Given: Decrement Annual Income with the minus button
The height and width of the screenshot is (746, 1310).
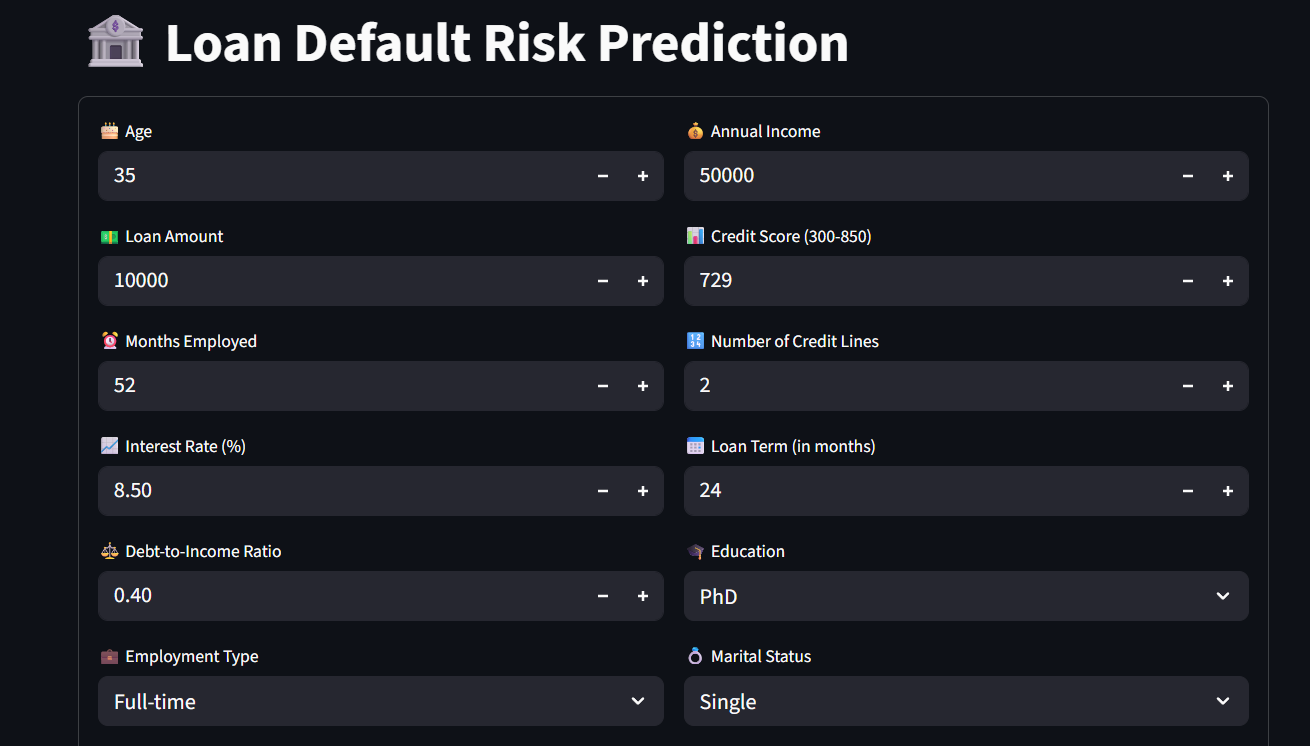Looking at the screenshot, I should [1187, 175].
